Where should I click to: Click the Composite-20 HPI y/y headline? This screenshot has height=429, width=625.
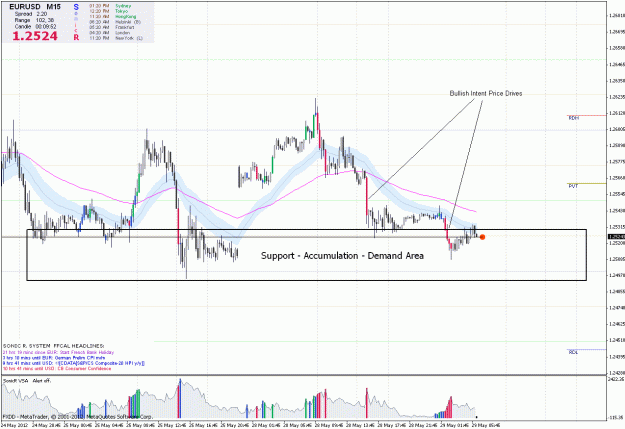pos(74,363)
